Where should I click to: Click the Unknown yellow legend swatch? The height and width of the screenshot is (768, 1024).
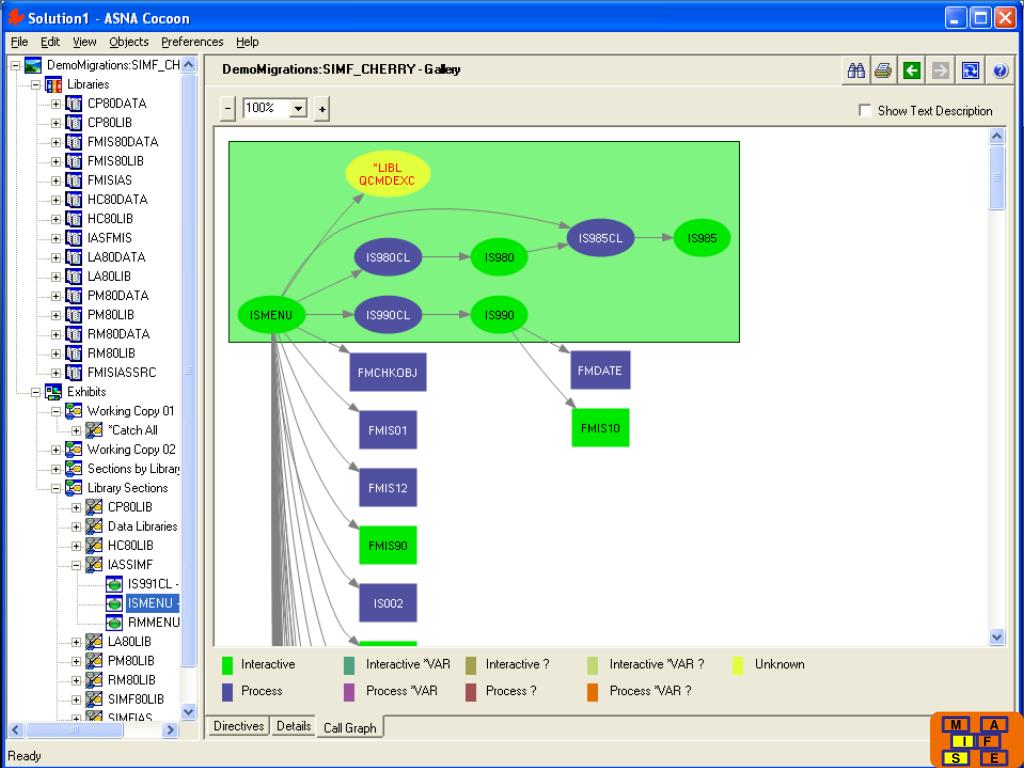(738, 665)
